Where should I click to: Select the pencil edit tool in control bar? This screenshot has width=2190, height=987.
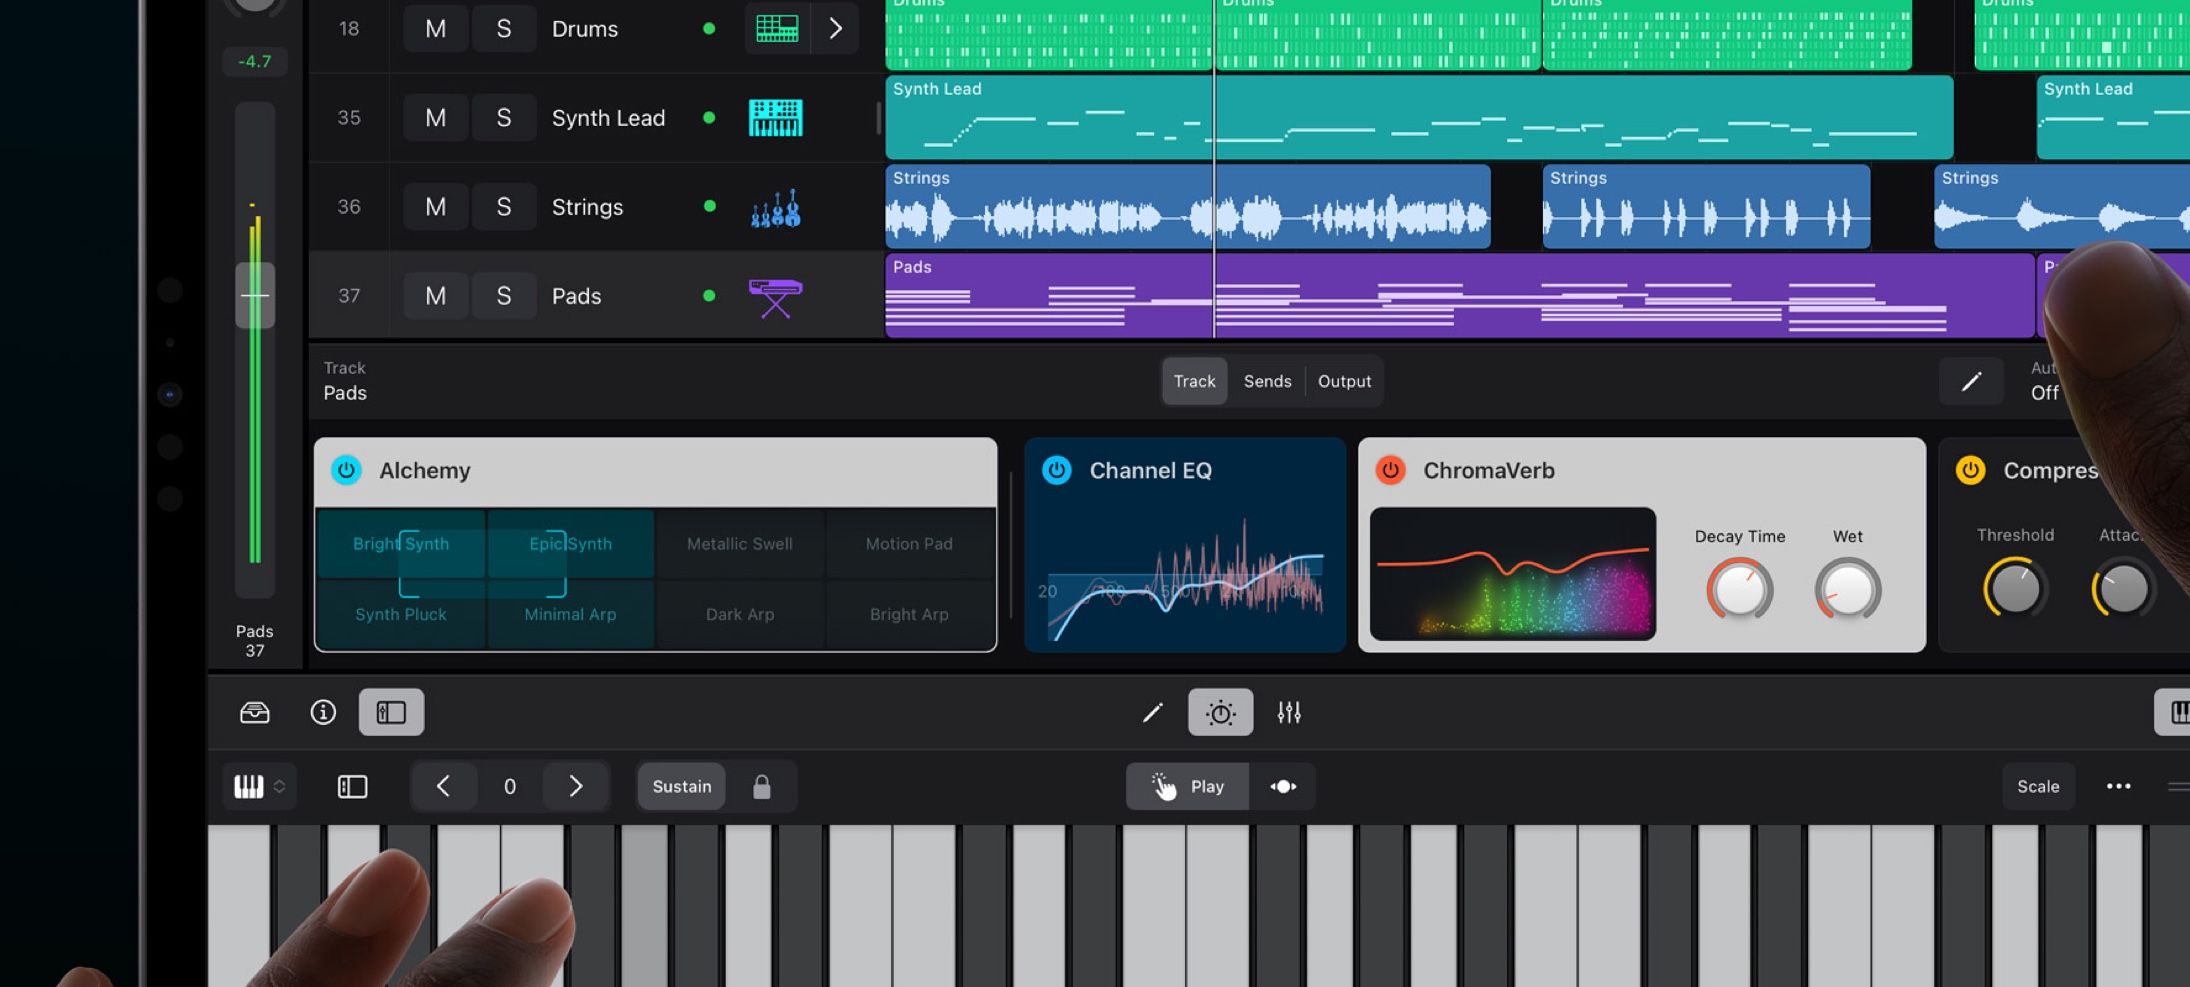[1153, 712]
